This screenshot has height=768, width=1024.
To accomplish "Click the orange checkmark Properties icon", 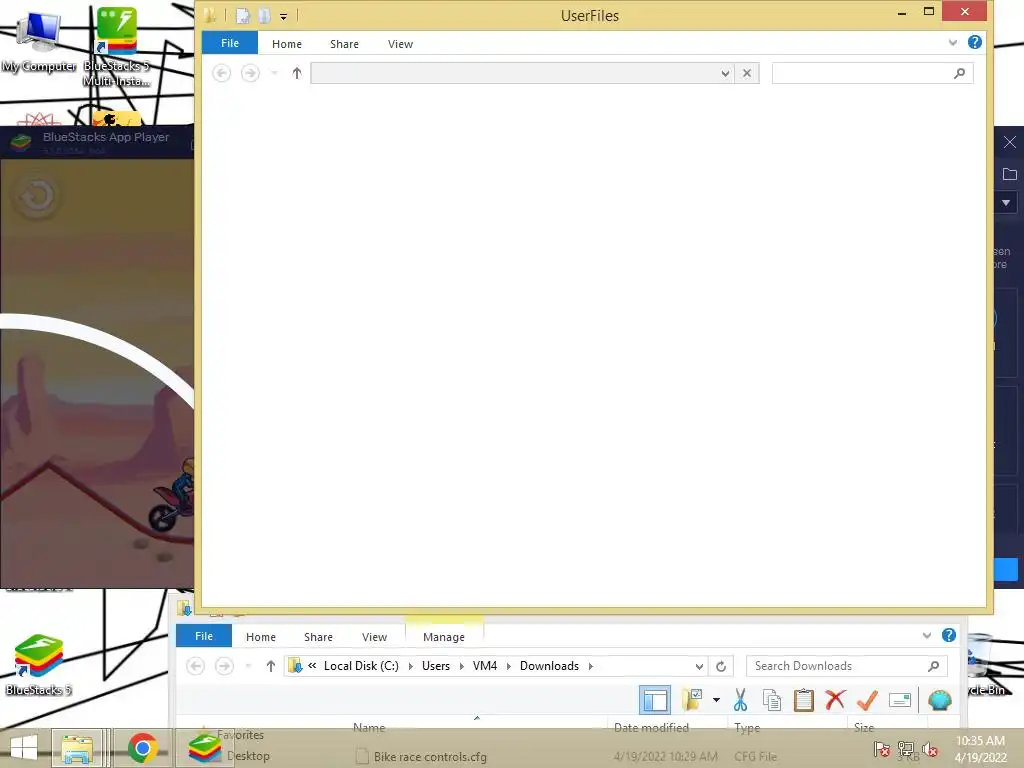I will (x=867, y=700).
